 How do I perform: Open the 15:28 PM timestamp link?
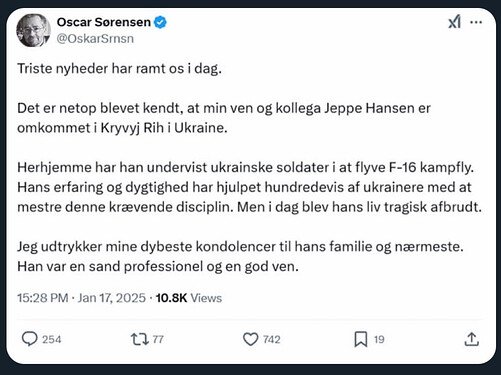pos(43,298)
